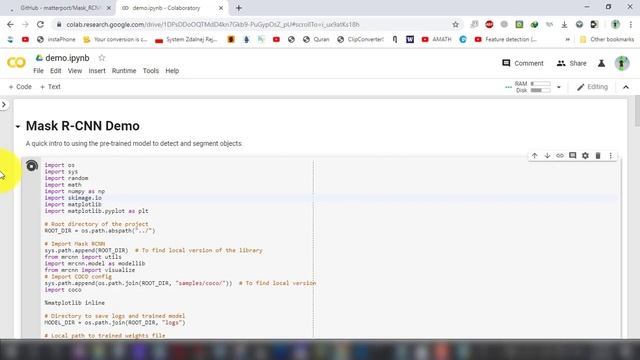
Task: Reload the page
Action: click(40, 24)
